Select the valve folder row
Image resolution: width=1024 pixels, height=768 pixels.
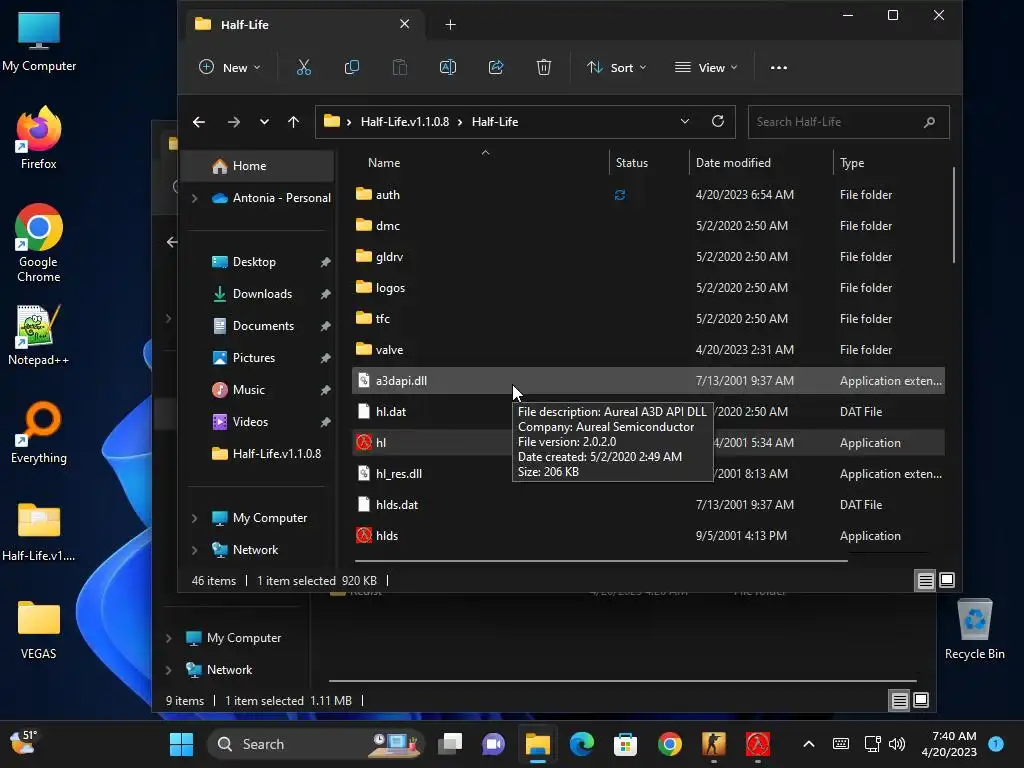coord(648,349)
